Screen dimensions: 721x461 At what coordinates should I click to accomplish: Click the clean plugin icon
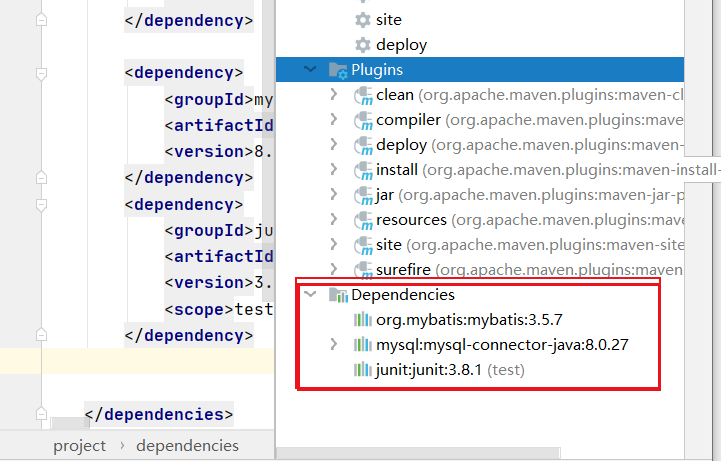coord(363,96)
